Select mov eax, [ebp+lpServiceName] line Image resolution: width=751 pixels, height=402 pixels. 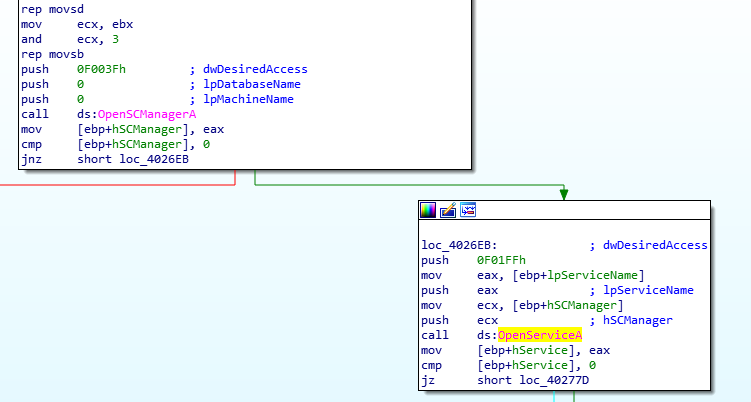pos(533,275)
